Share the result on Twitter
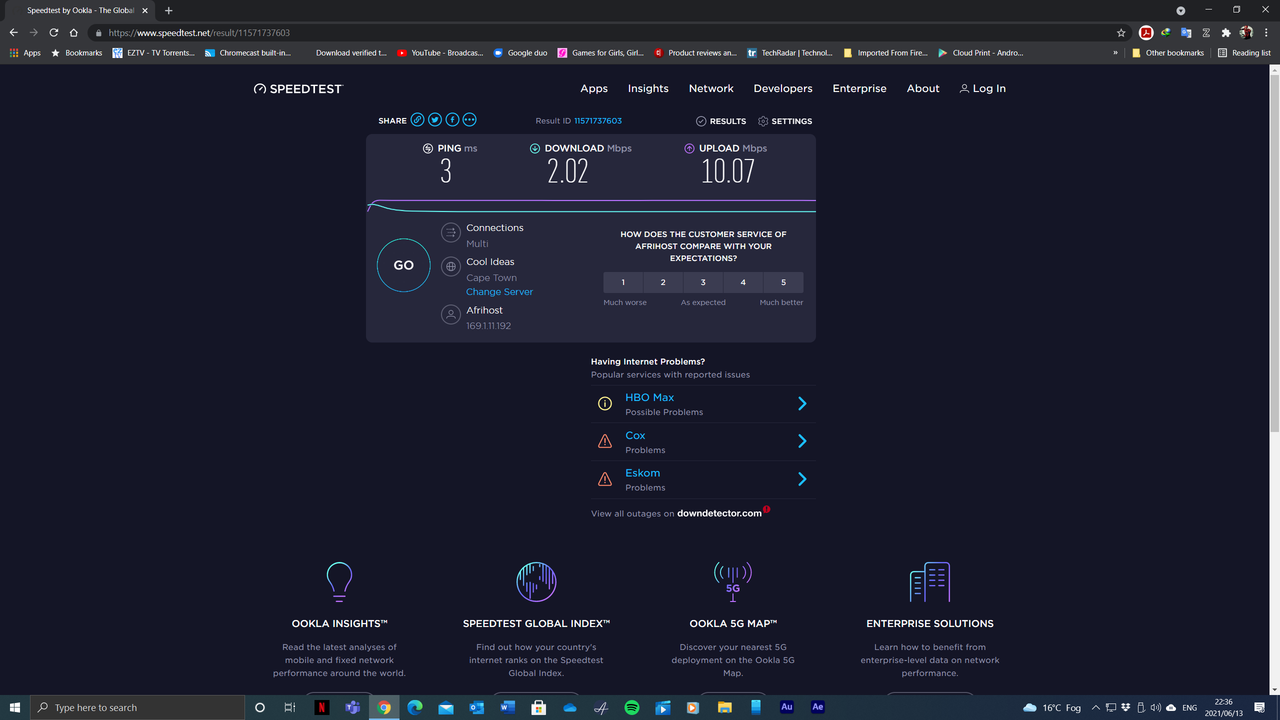 tap(435, 120)
